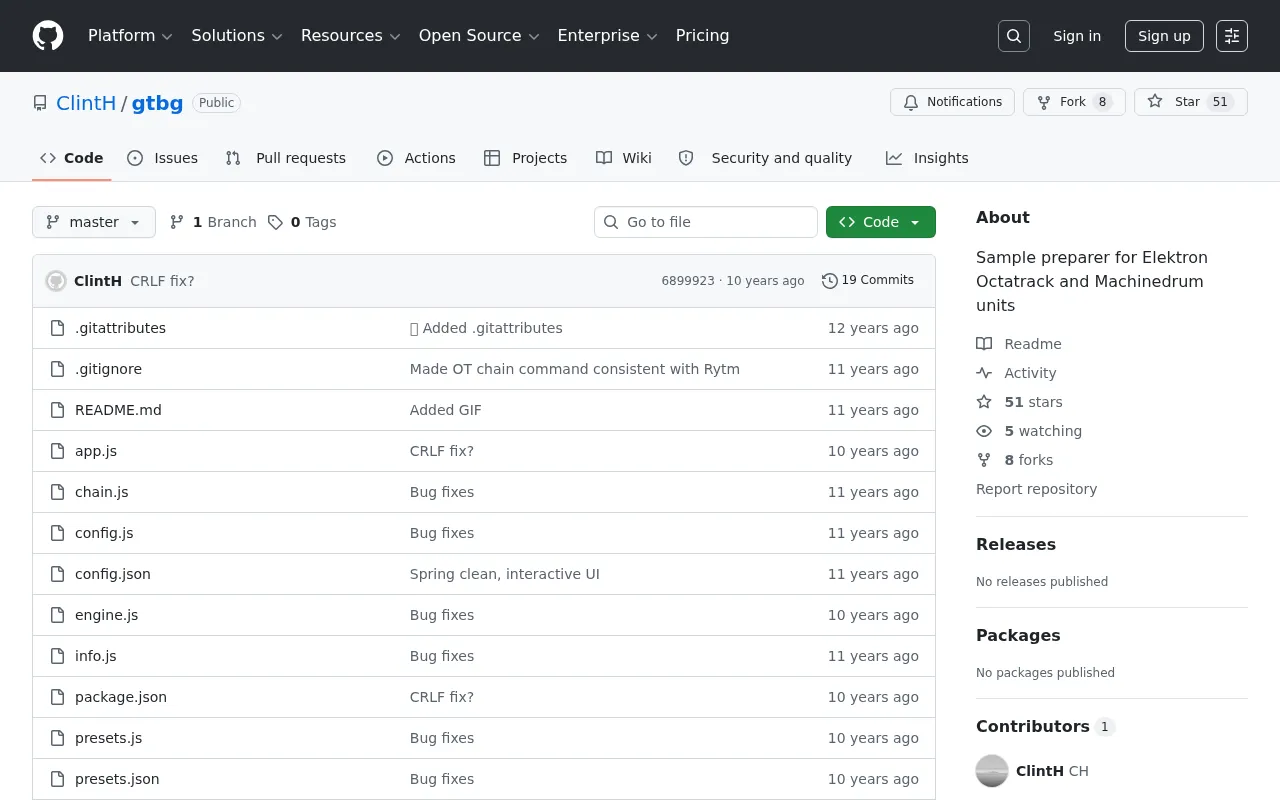The width and height of the screenshot is (1280, 800).
Task: Open the 'Added GIF' commit message
Action: coord(446,410)
